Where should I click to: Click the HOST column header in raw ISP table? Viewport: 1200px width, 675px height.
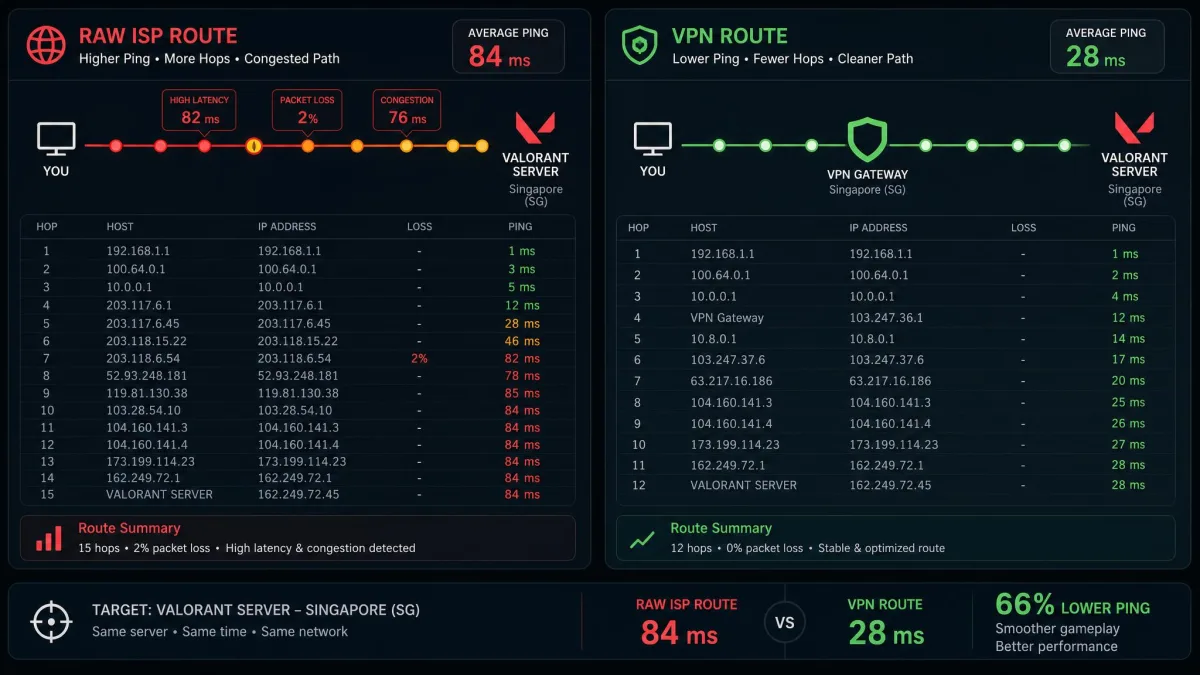coord(120,227)
